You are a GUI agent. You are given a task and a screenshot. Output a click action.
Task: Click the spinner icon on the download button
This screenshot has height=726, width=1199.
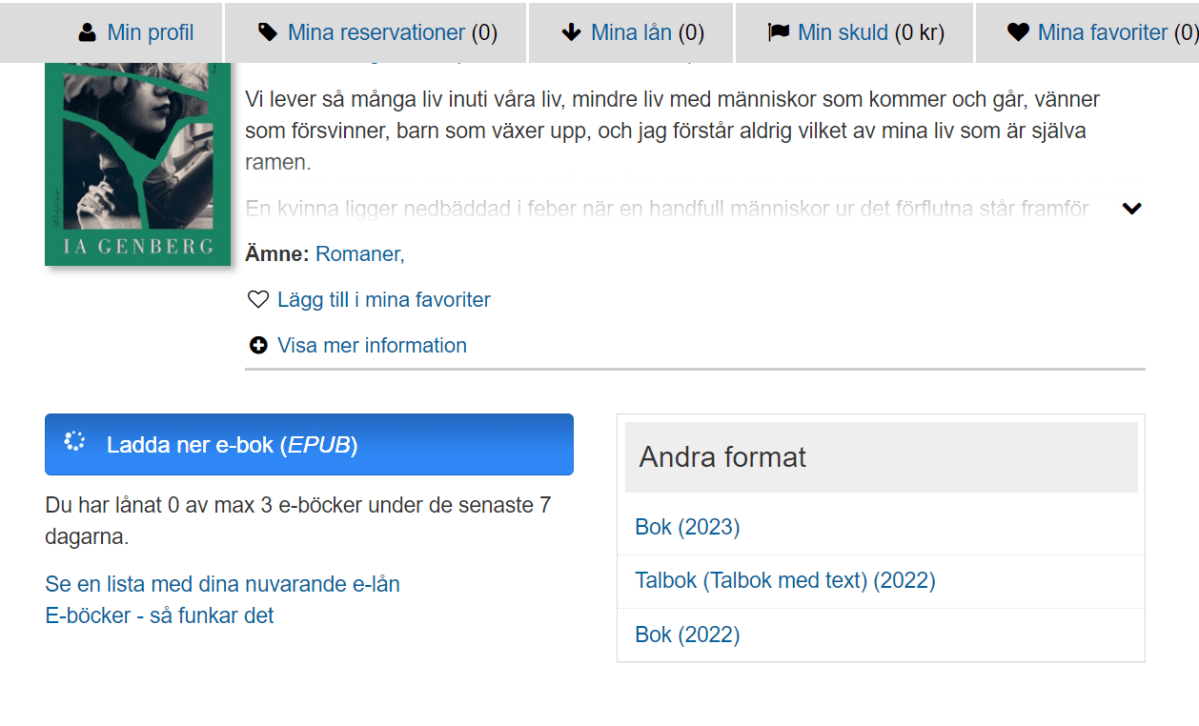pyautogui.click(x=74, y=441)
